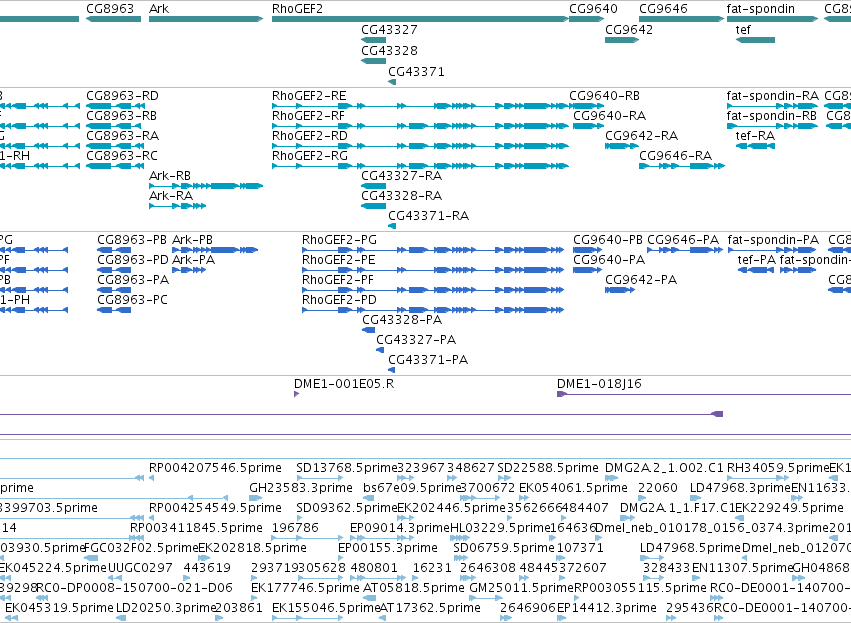Open transcript fat-spondin-RA
This screenshot has width=851, height=623.
pos(773,96)
